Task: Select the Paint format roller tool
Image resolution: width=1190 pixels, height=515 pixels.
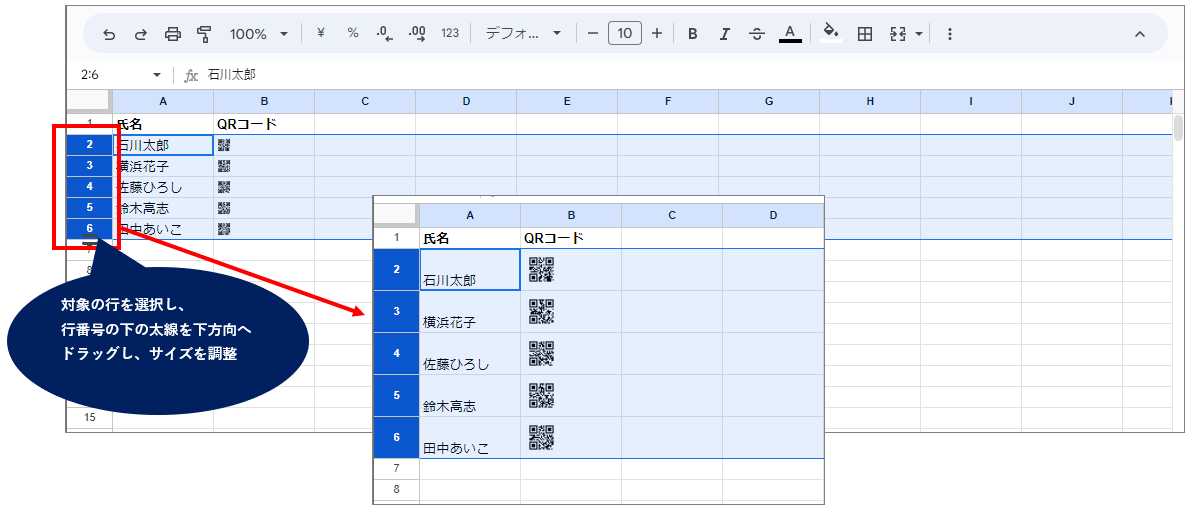Action: [x=203, y=33]
